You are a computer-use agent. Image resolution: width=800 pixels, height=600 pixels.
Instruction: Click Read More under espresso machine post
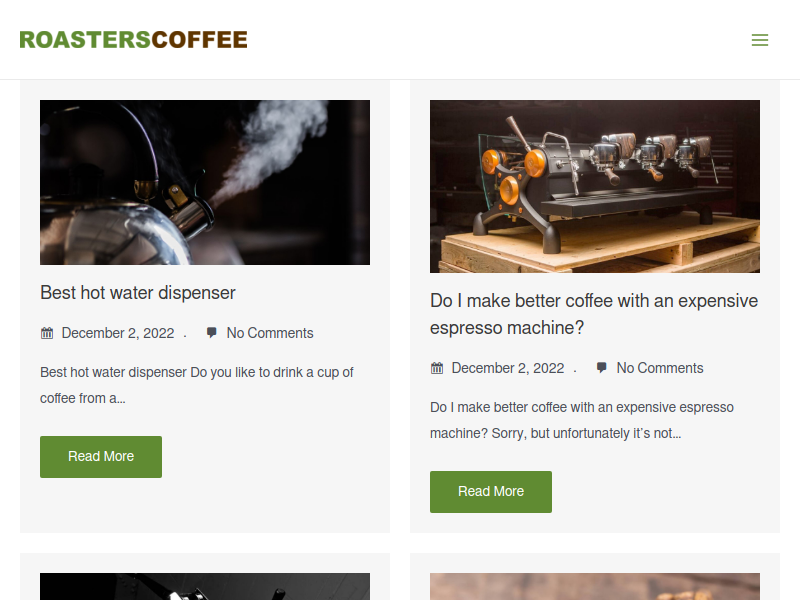(x=491, y=492)
